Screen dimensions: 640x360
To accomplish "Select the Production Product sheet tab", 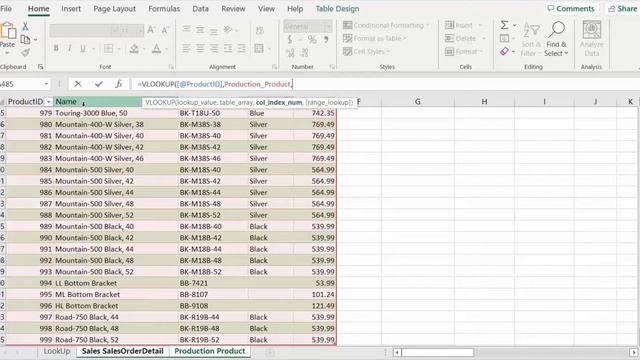I will click(210, 351).
